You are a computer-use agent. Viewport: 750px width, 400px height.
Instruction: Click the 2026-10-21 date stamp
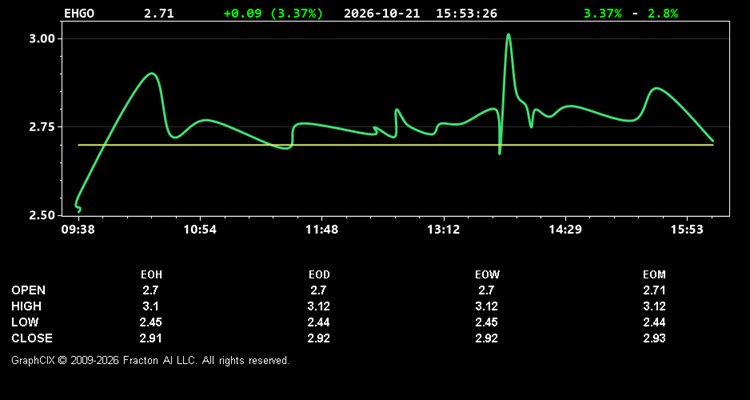(x=382, y=13)
